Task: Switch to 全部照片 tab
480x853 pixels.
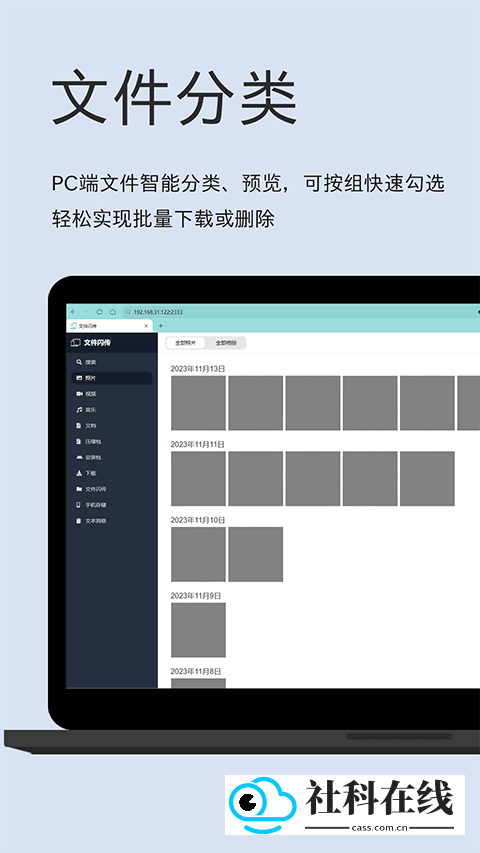Action: (186, 343)
